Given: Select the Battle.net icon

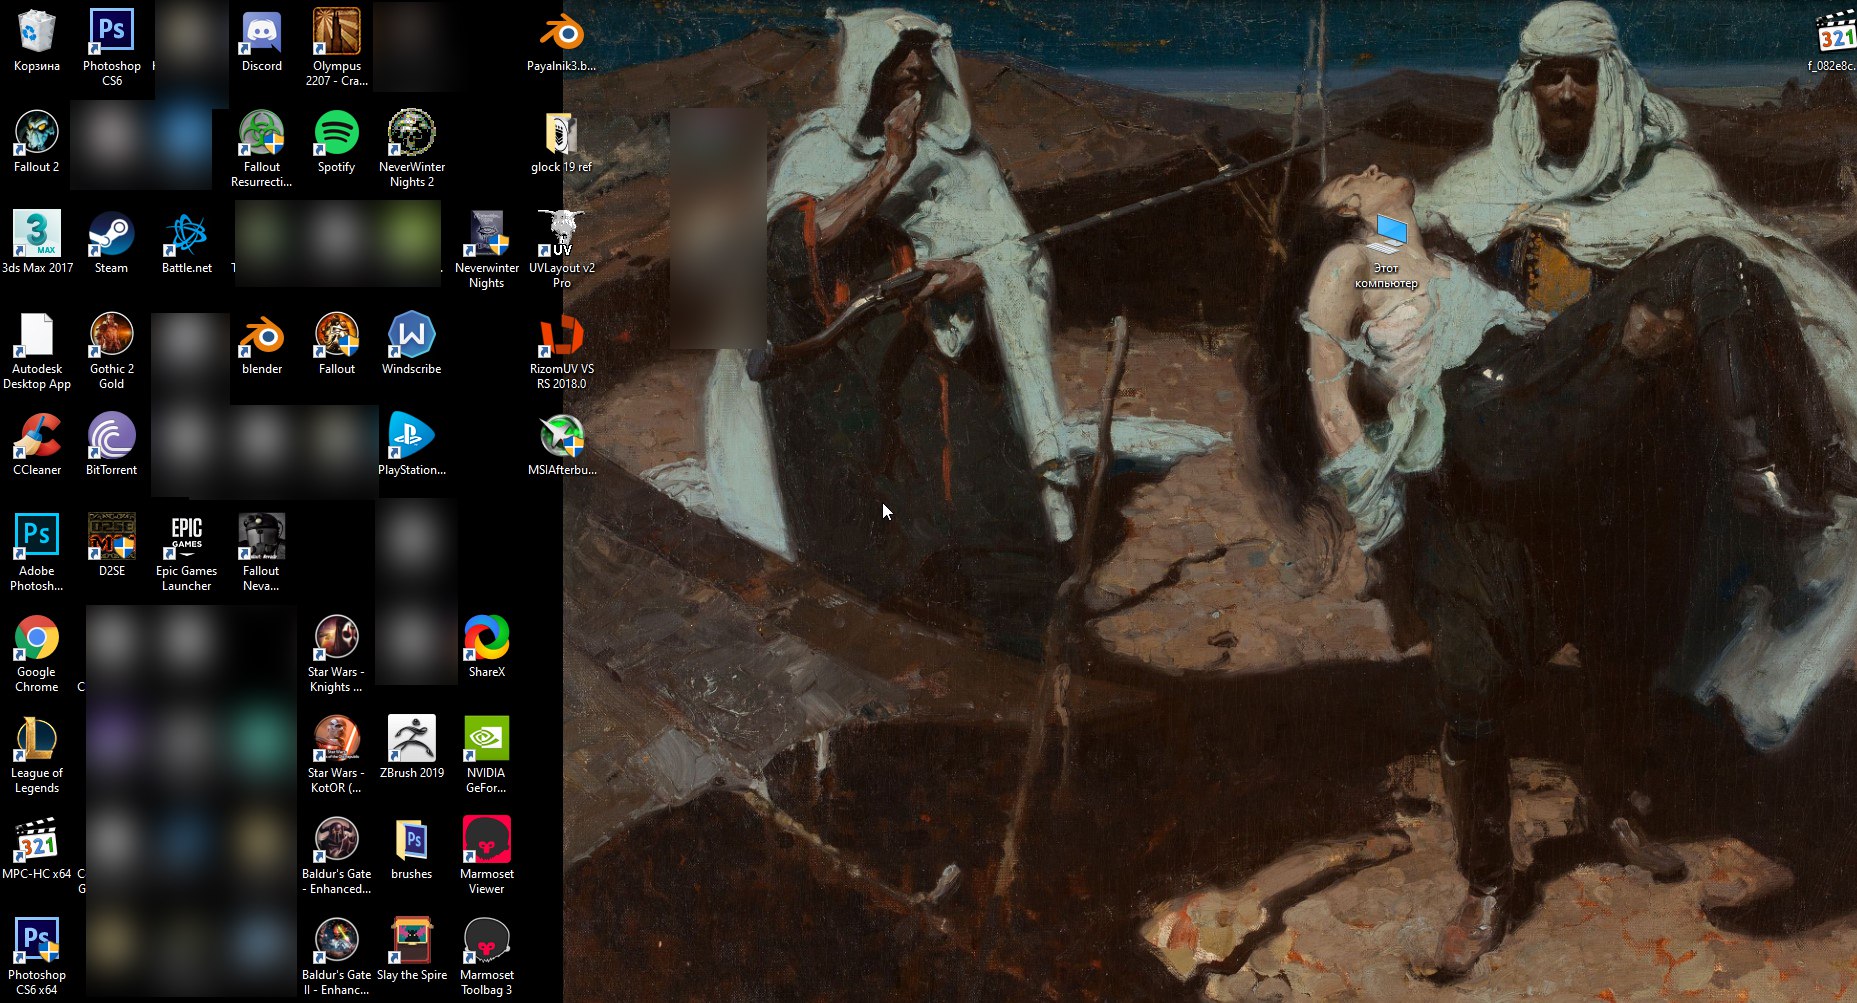Looking at the screenshot, I should 187,235.
